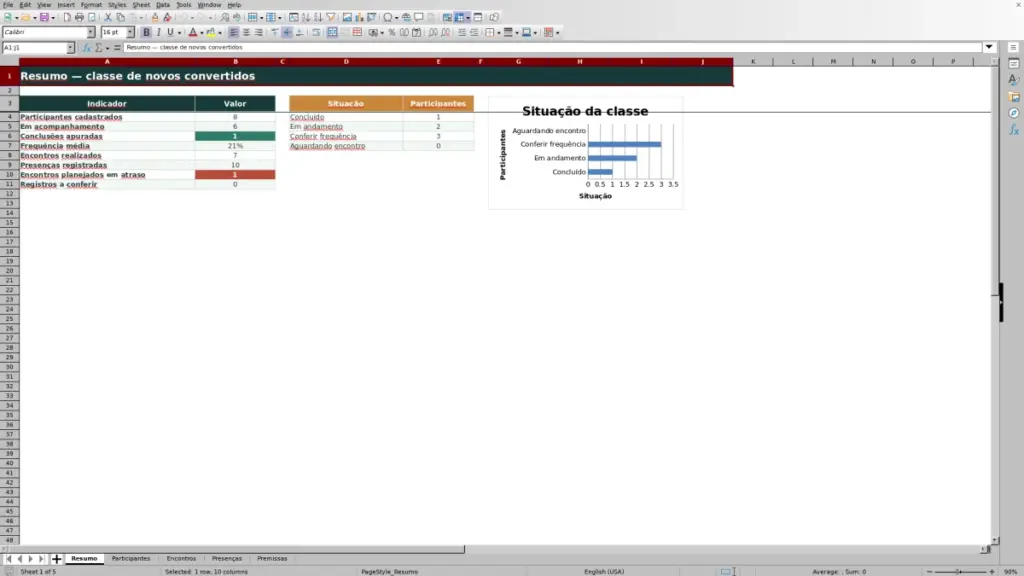The image size is (1024, 576).
Task: Go to the last sheet arrow
Action: 41,559
